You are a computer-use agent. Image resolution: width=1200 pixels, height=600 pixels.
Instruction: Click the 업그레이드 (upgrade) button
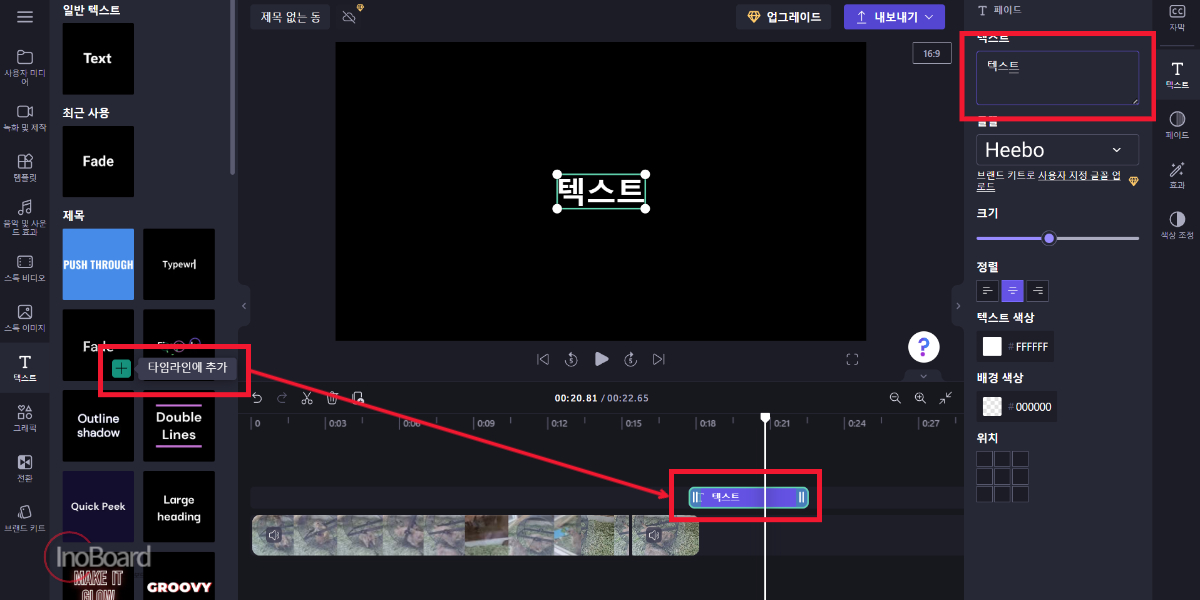coord(784,17)
